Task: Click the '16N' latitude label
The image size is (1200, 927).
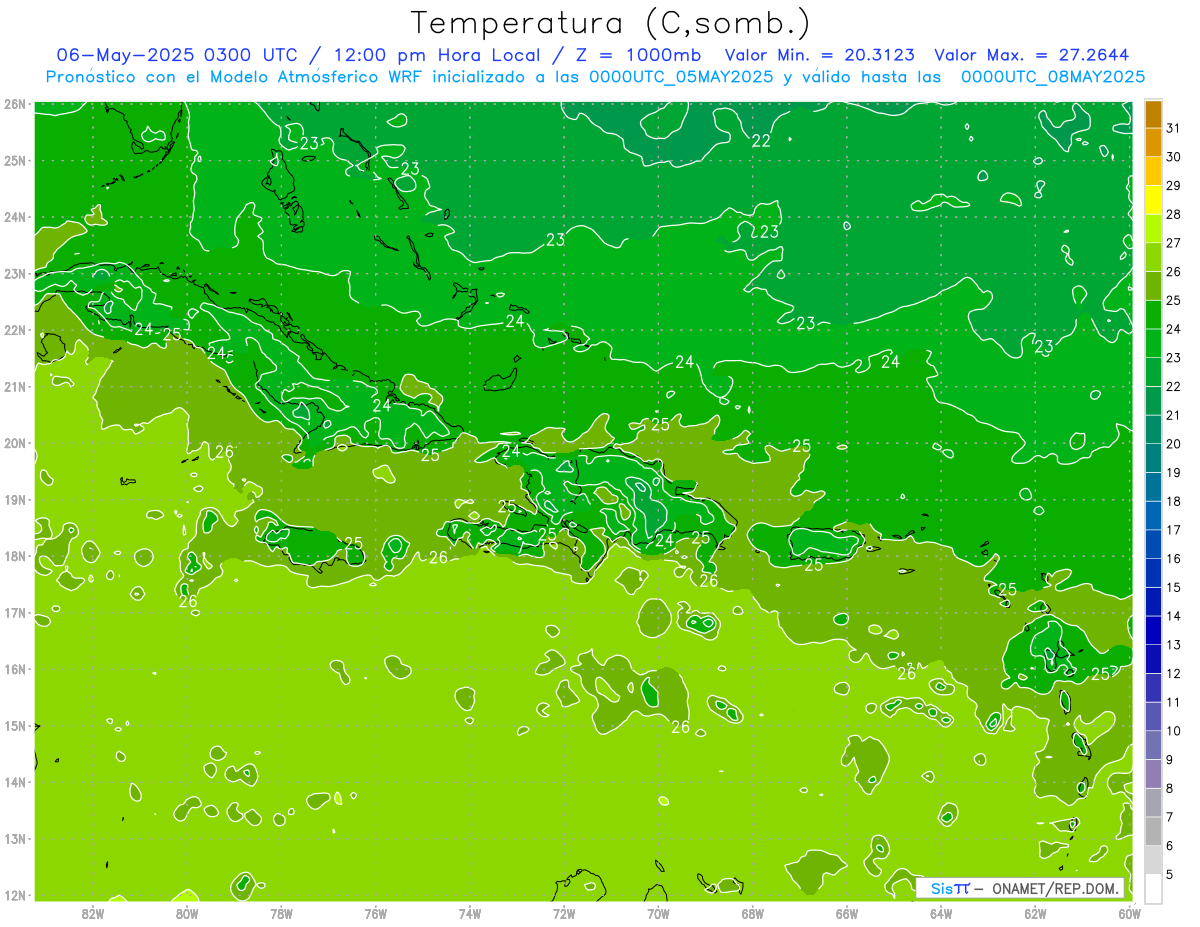Action: [x=14, y=669]
